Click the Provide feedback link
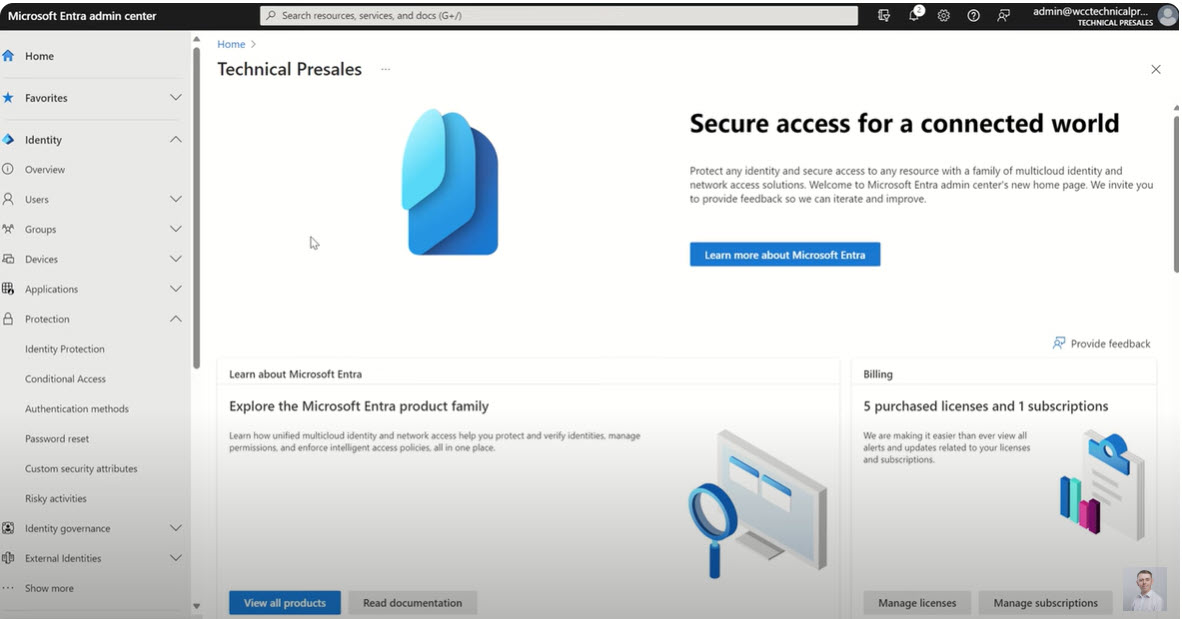The width and height of the screenshot is (1182, 619). click(x=1101, y=343)
